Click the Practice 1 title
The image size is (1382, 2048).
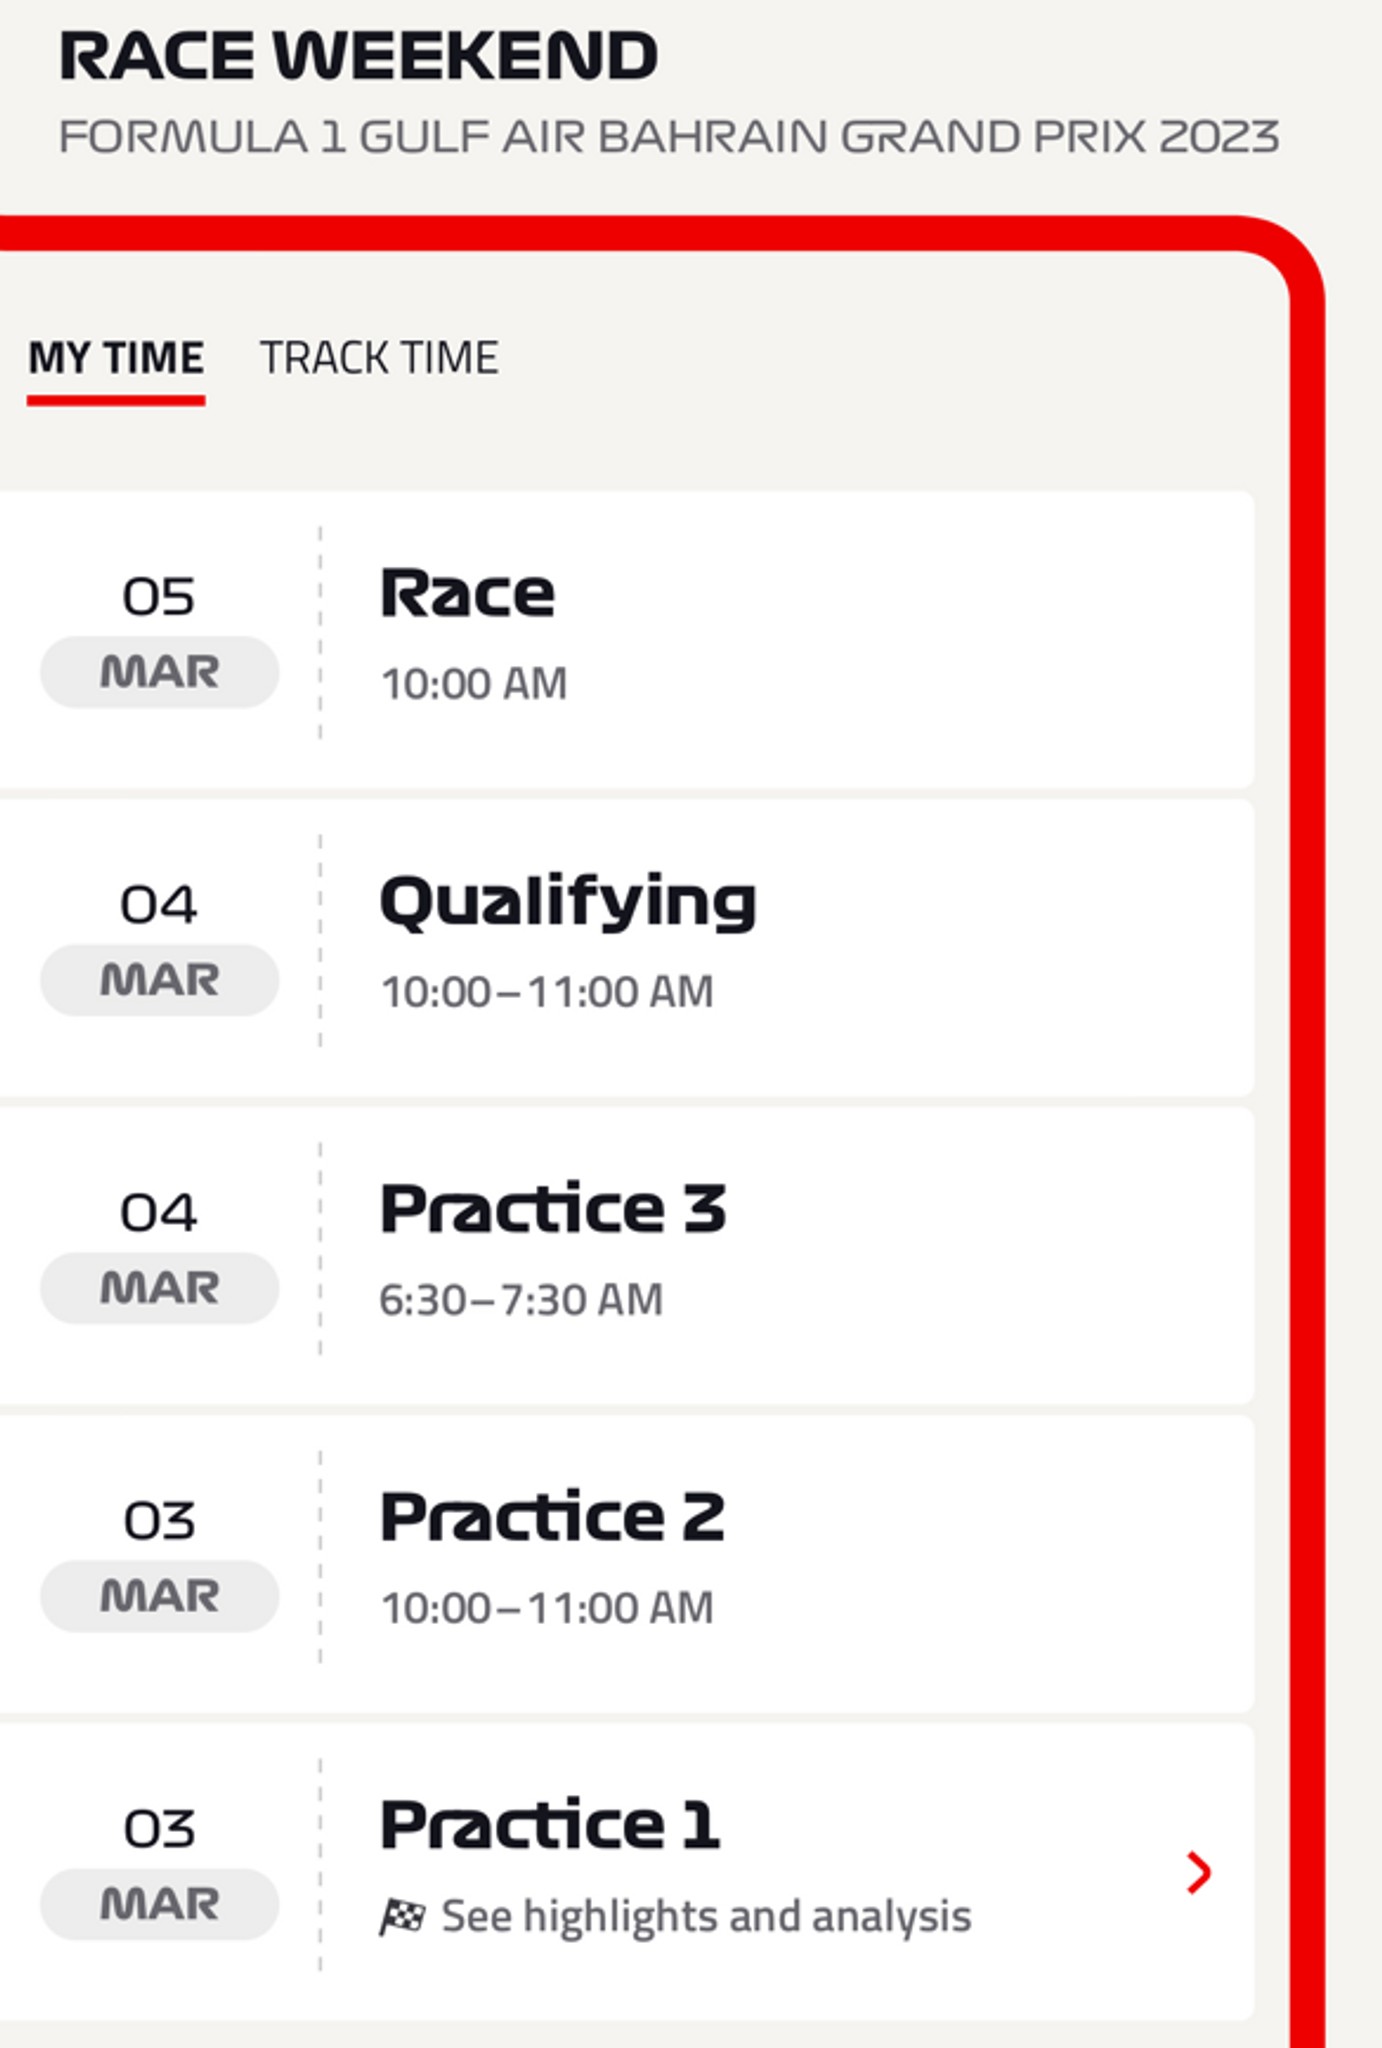click(550, 1824)
